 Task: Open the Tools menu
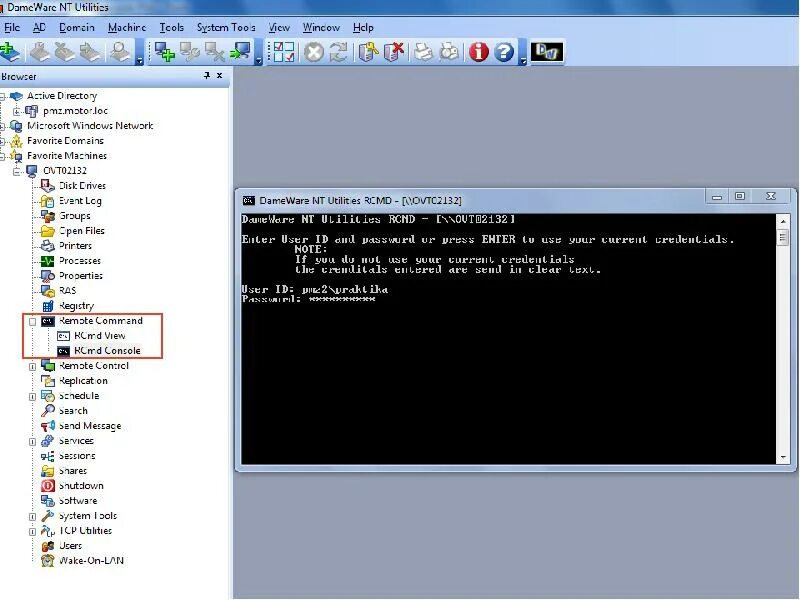pos(171,28)
